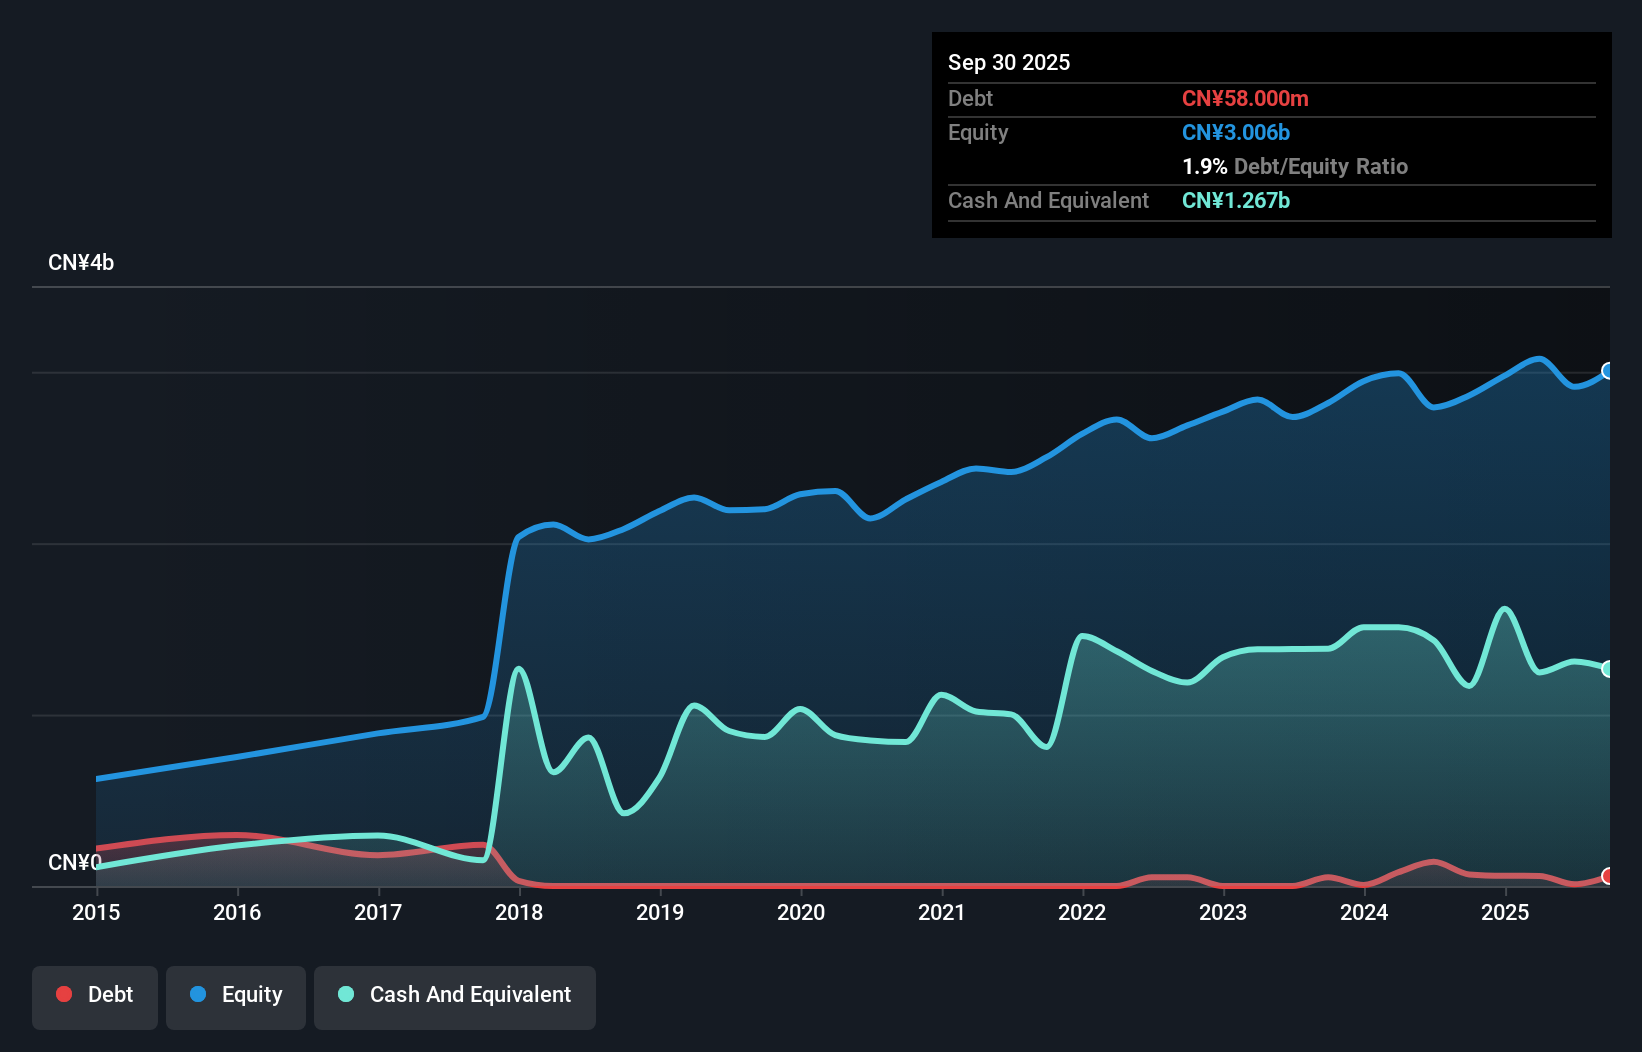The width and height of the screenshot is (1642, 1052).
Task: Click the teal Cash endpoint marker
Action: click(x=1608, y=669)
